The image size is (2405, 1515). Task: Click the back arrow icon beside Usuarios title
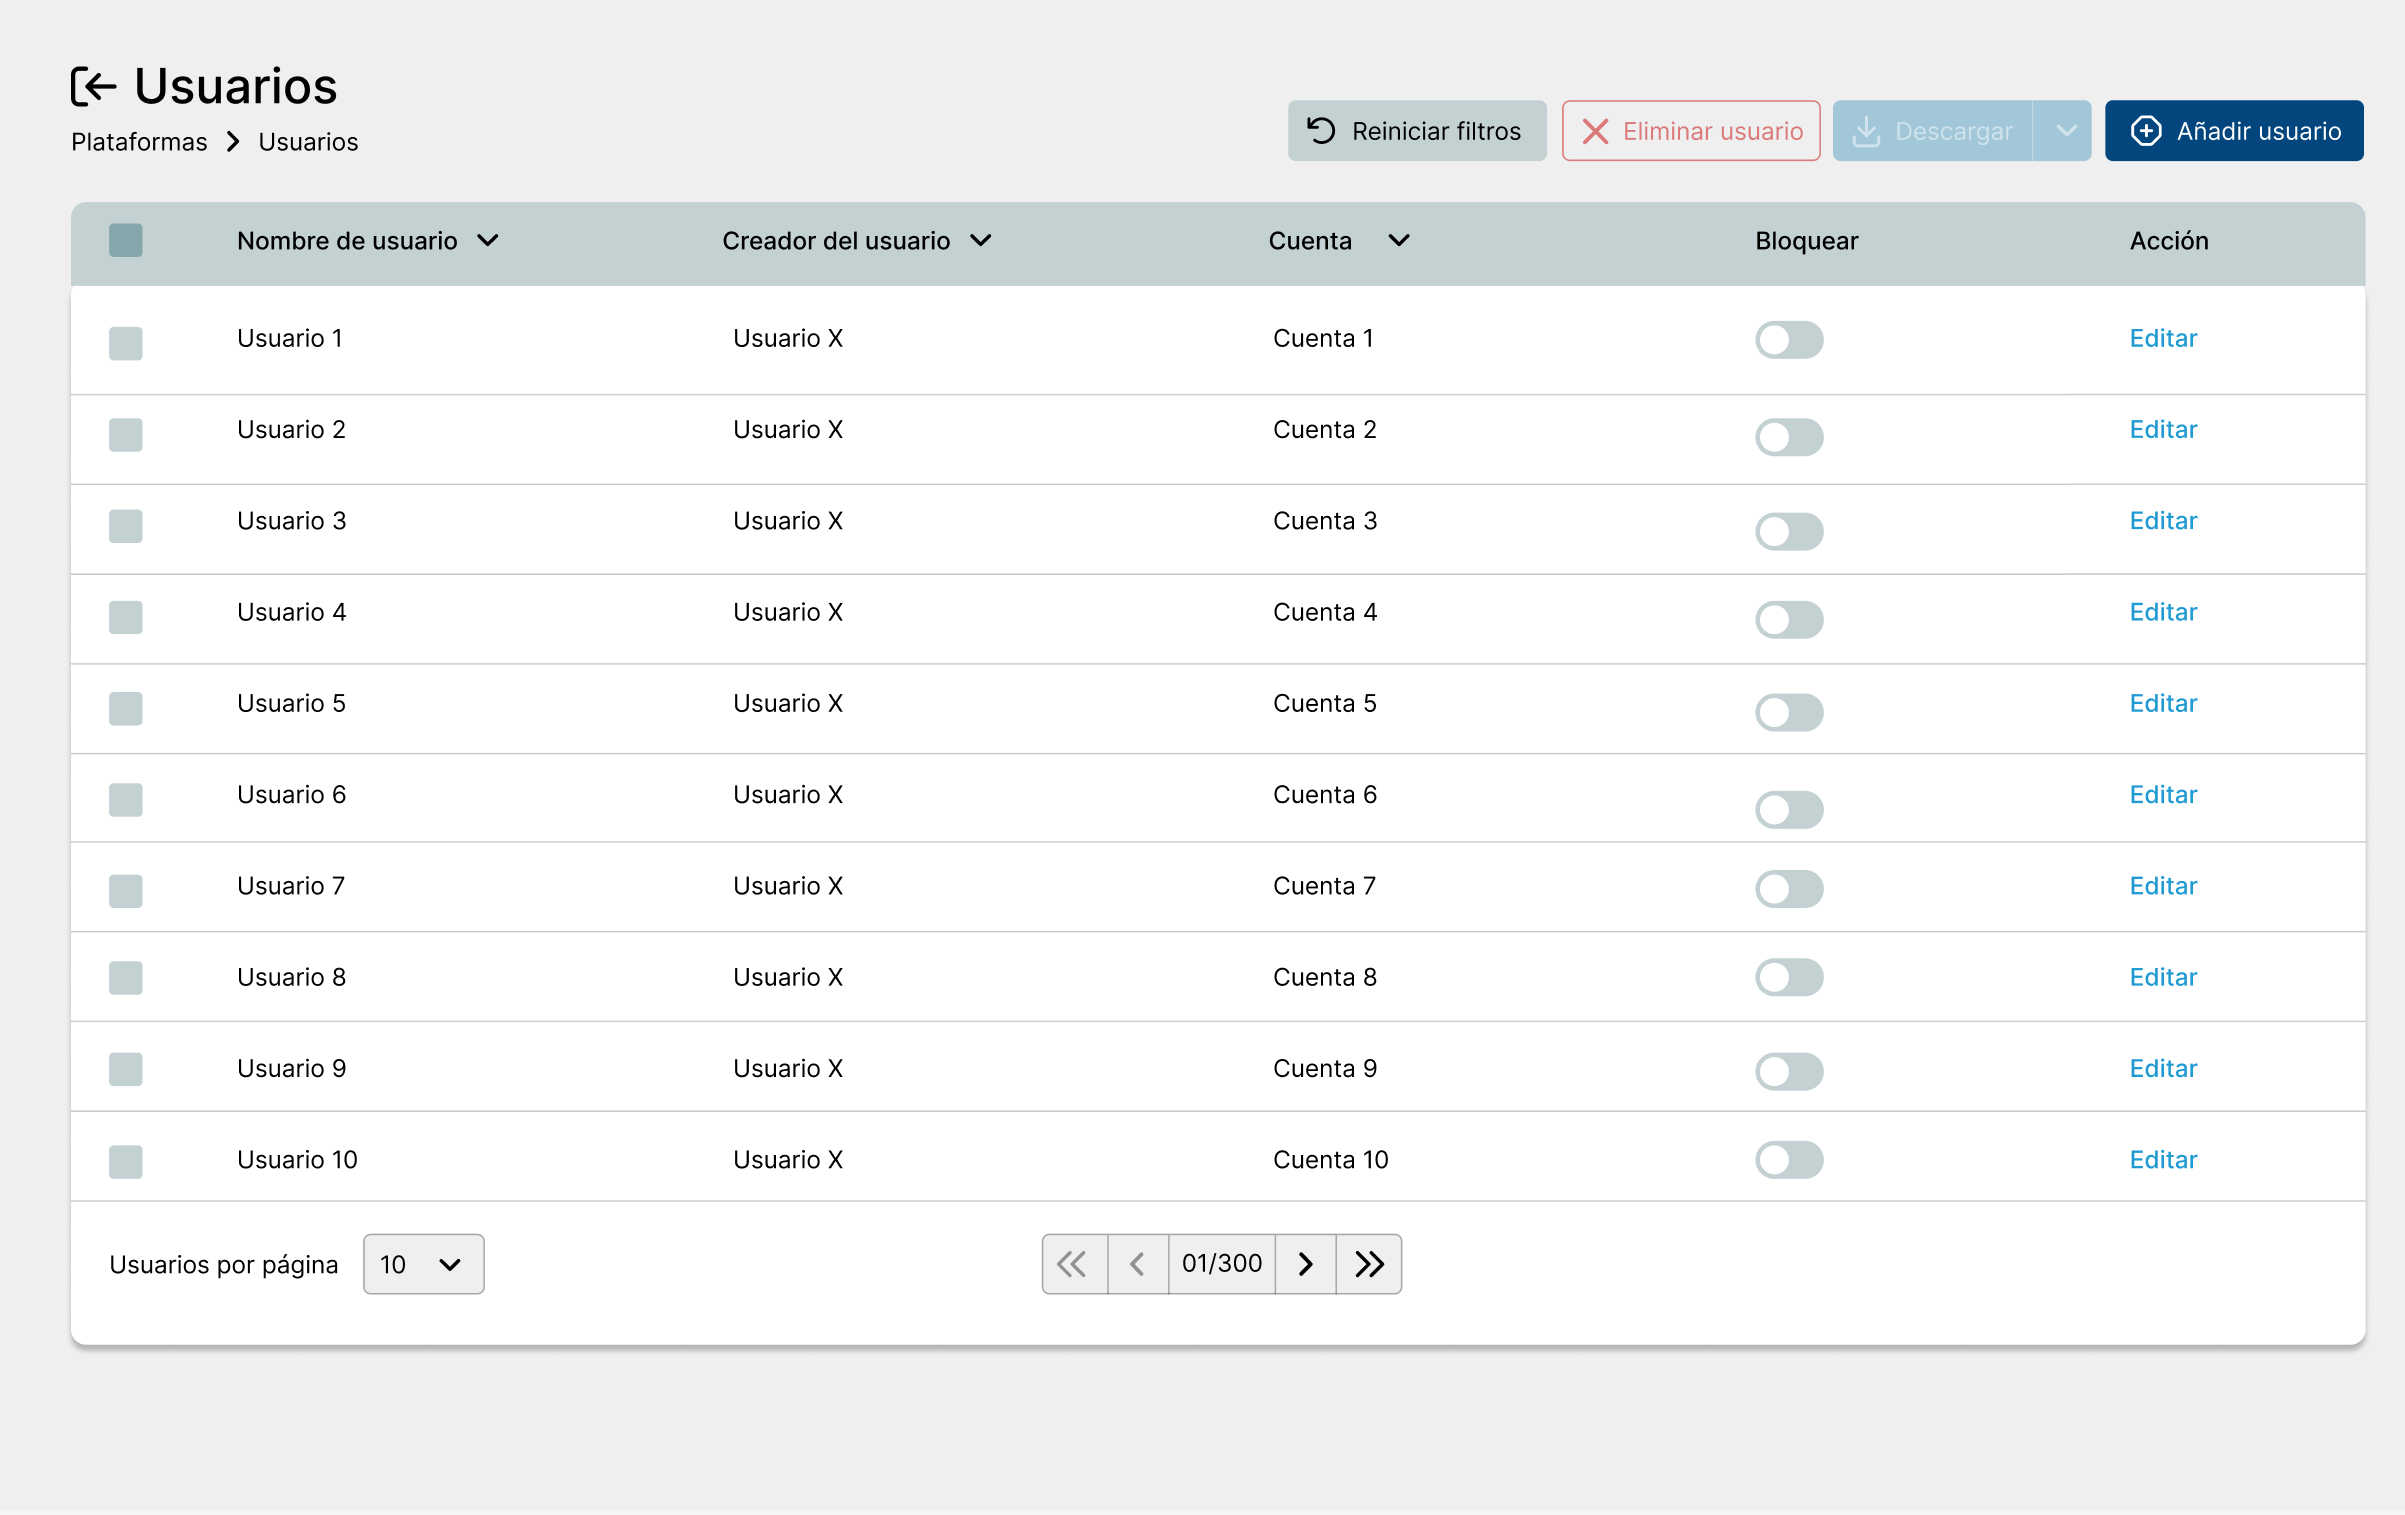tap(94, 86)
